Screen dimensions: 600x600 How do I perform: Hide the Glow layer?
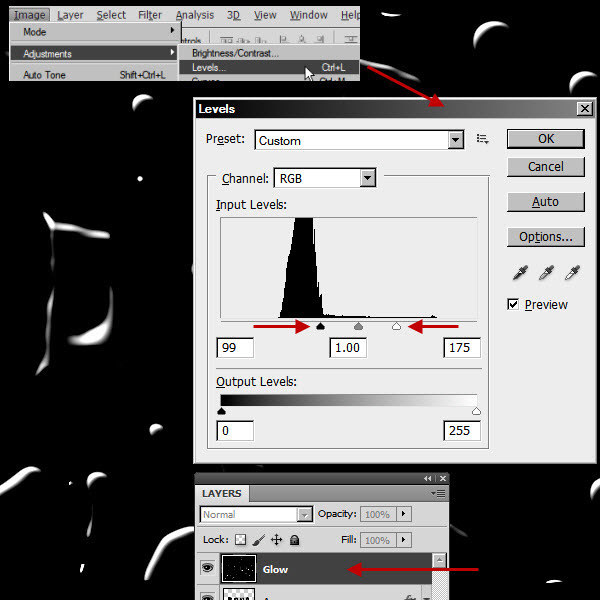pyautogui.click(x=208, y=568)
